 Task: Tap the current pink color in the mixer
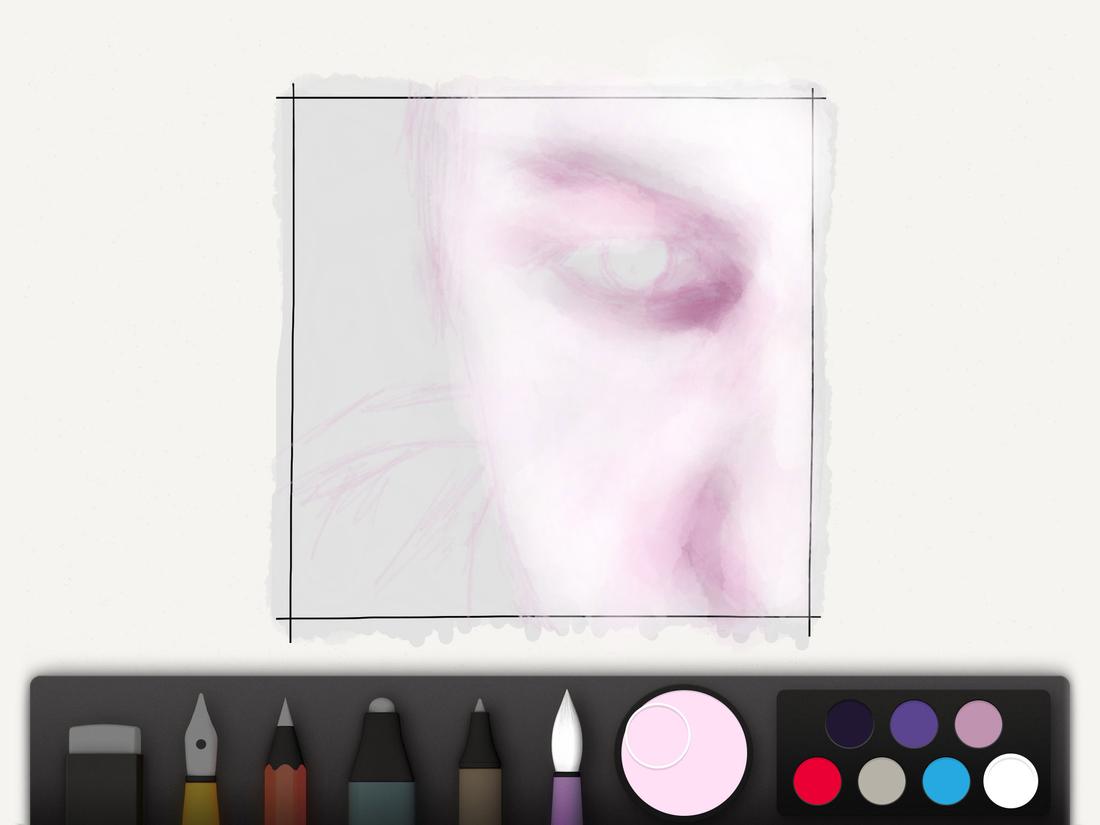coord(685,755)
